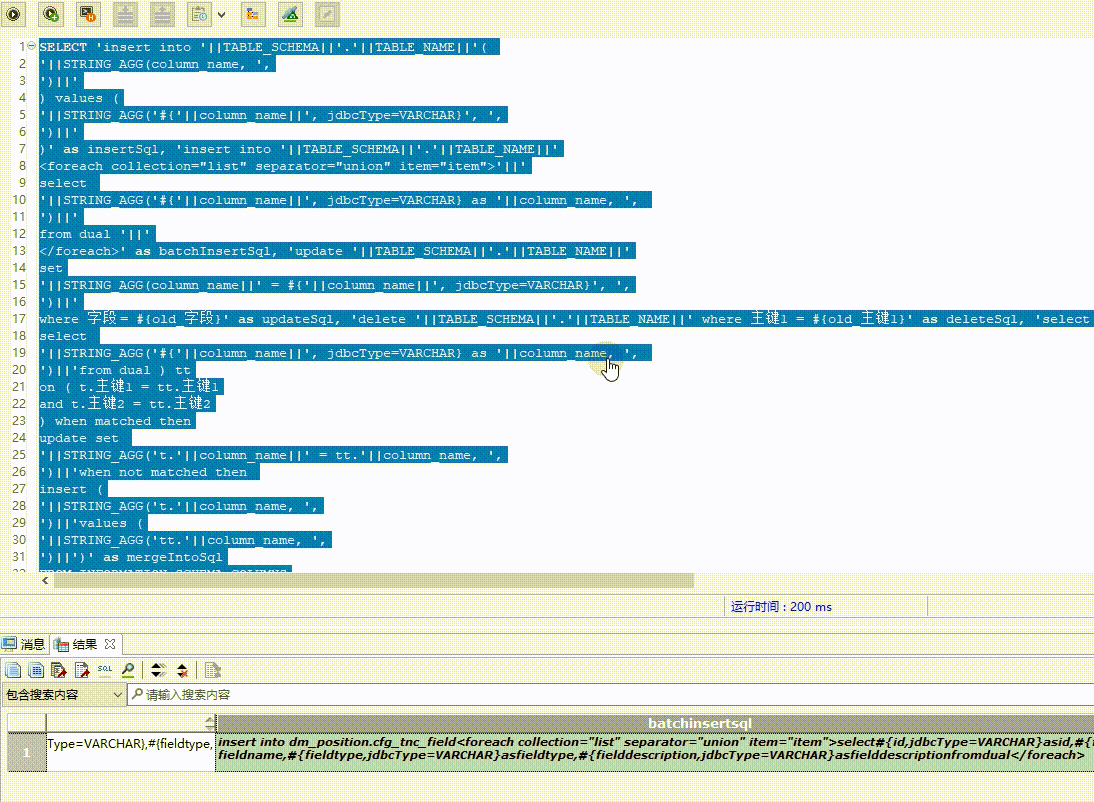Click the batchinsertsql cell starting 'insert into dm_position'
1094x802 pixels.
[x=654, y=752]
